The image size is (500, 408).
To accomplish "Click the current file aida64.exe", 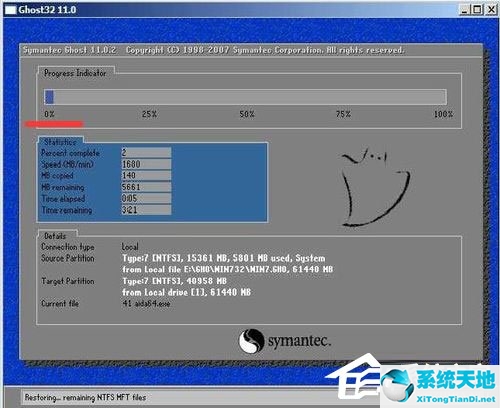I will click(x=146, y=304).
